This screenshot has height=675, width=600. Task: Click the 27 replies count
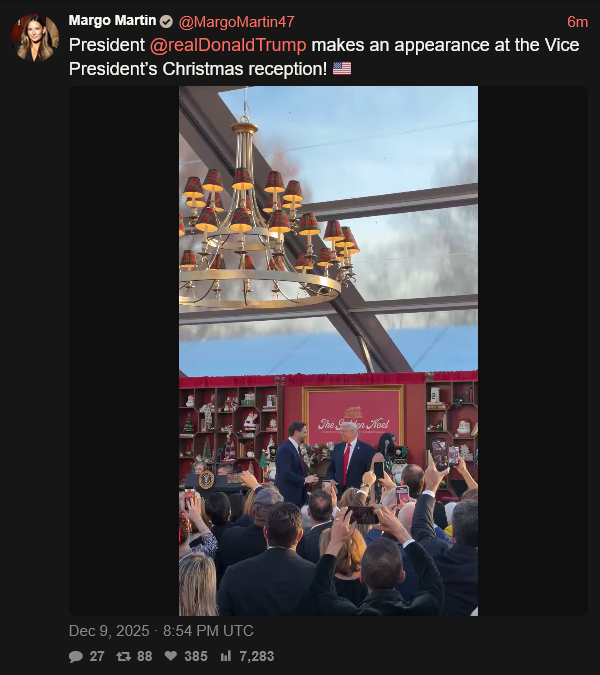pyautogui.click(x=97, y=656)
